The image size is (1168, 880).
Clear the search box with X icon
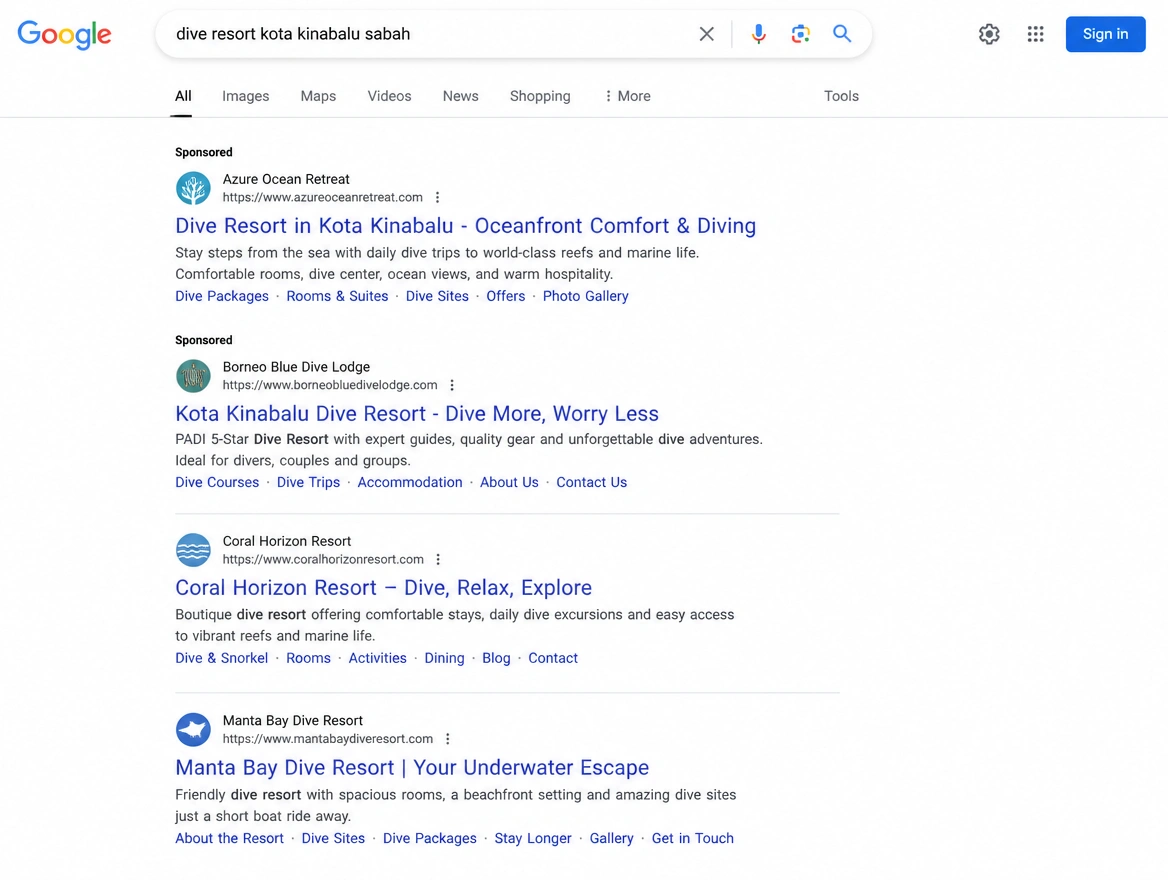(x=706, y=34)
